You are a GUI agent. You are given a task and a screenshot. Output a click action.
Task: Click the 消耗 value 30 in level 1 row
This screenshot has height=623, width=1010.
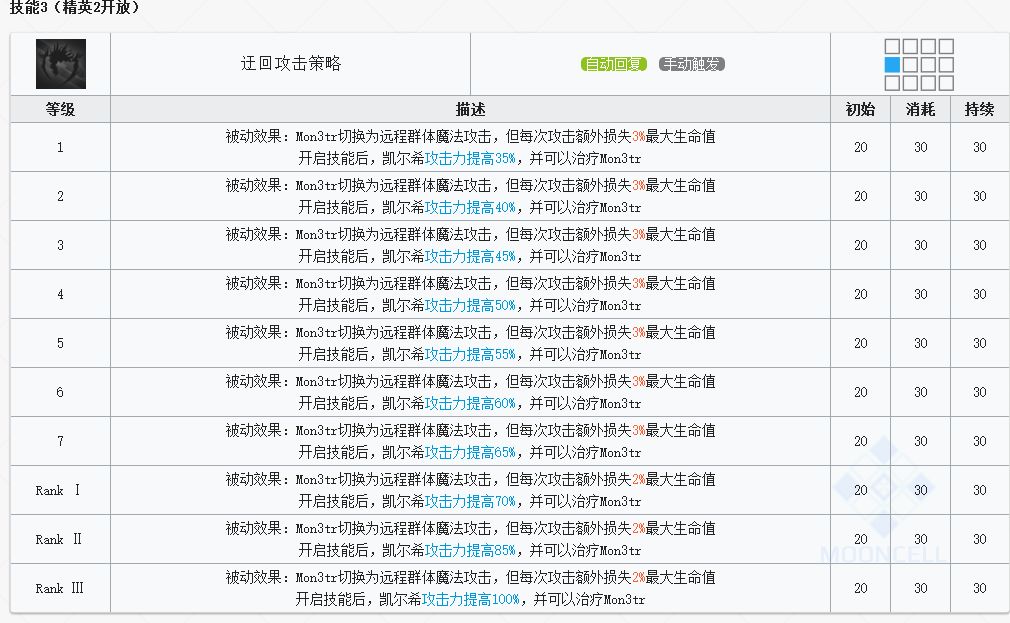point(920,148)
